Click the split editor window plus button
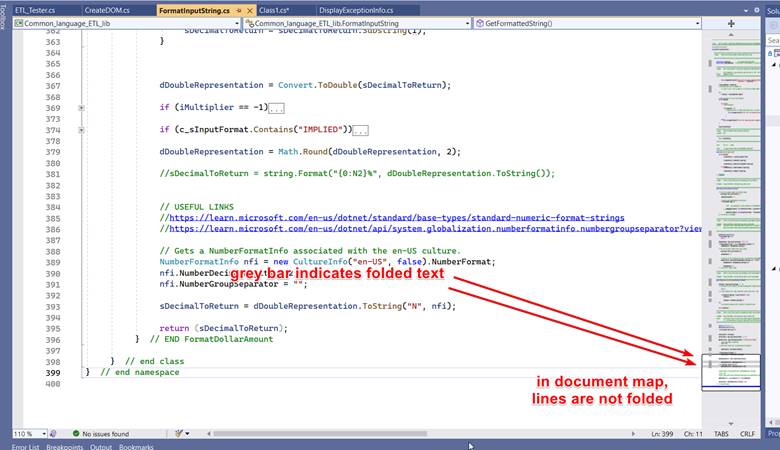Image resolution: width=780 pixels, height=450 pixels. pos(731,23)
